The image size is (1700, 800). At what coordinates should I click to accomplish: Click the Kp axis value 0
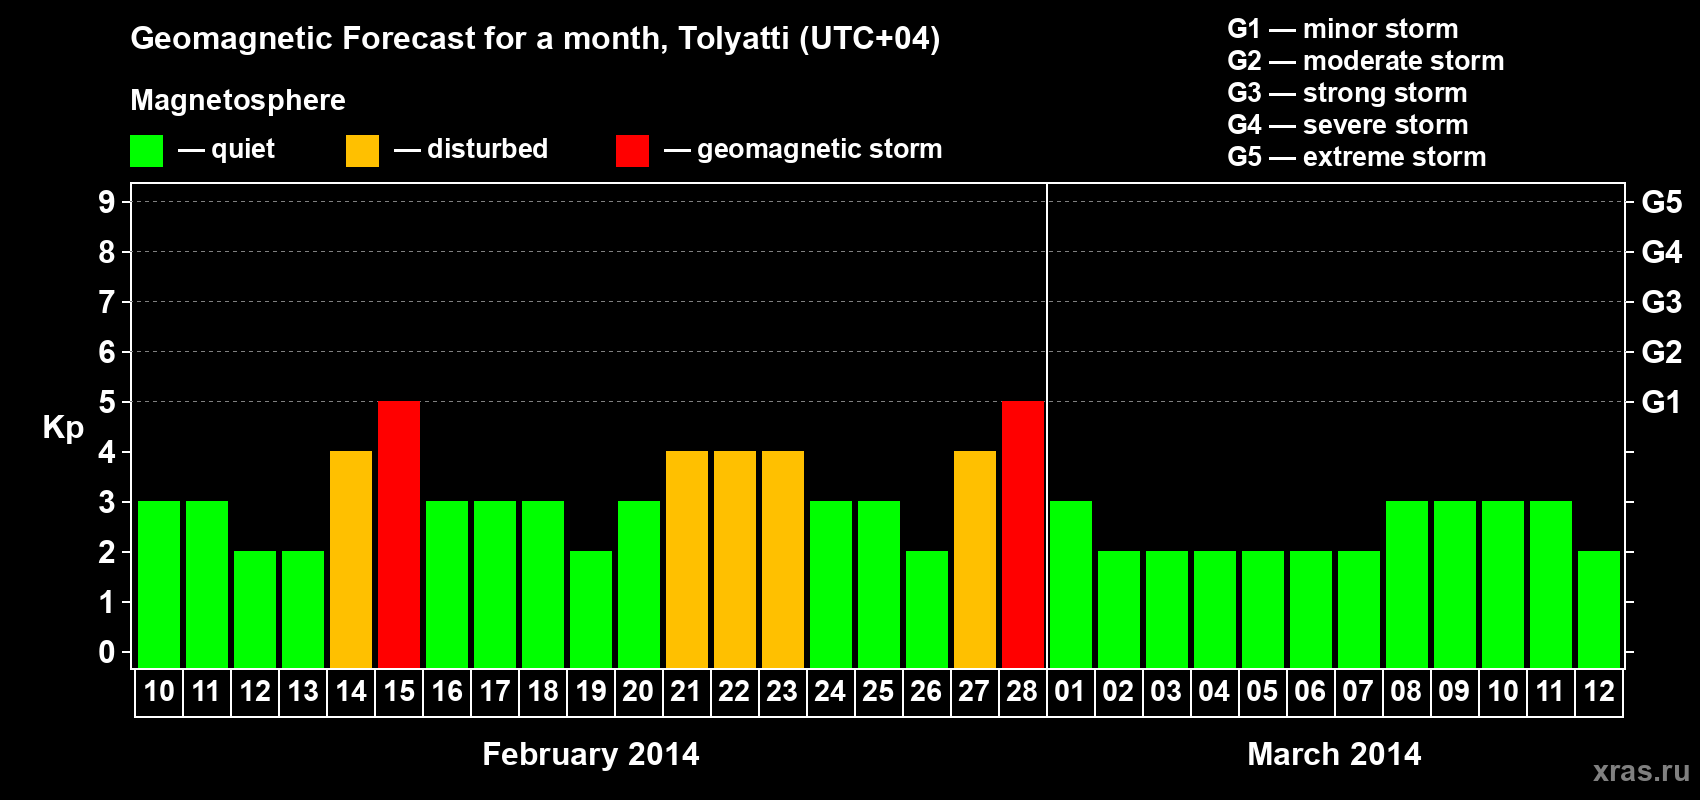[107, 652]
